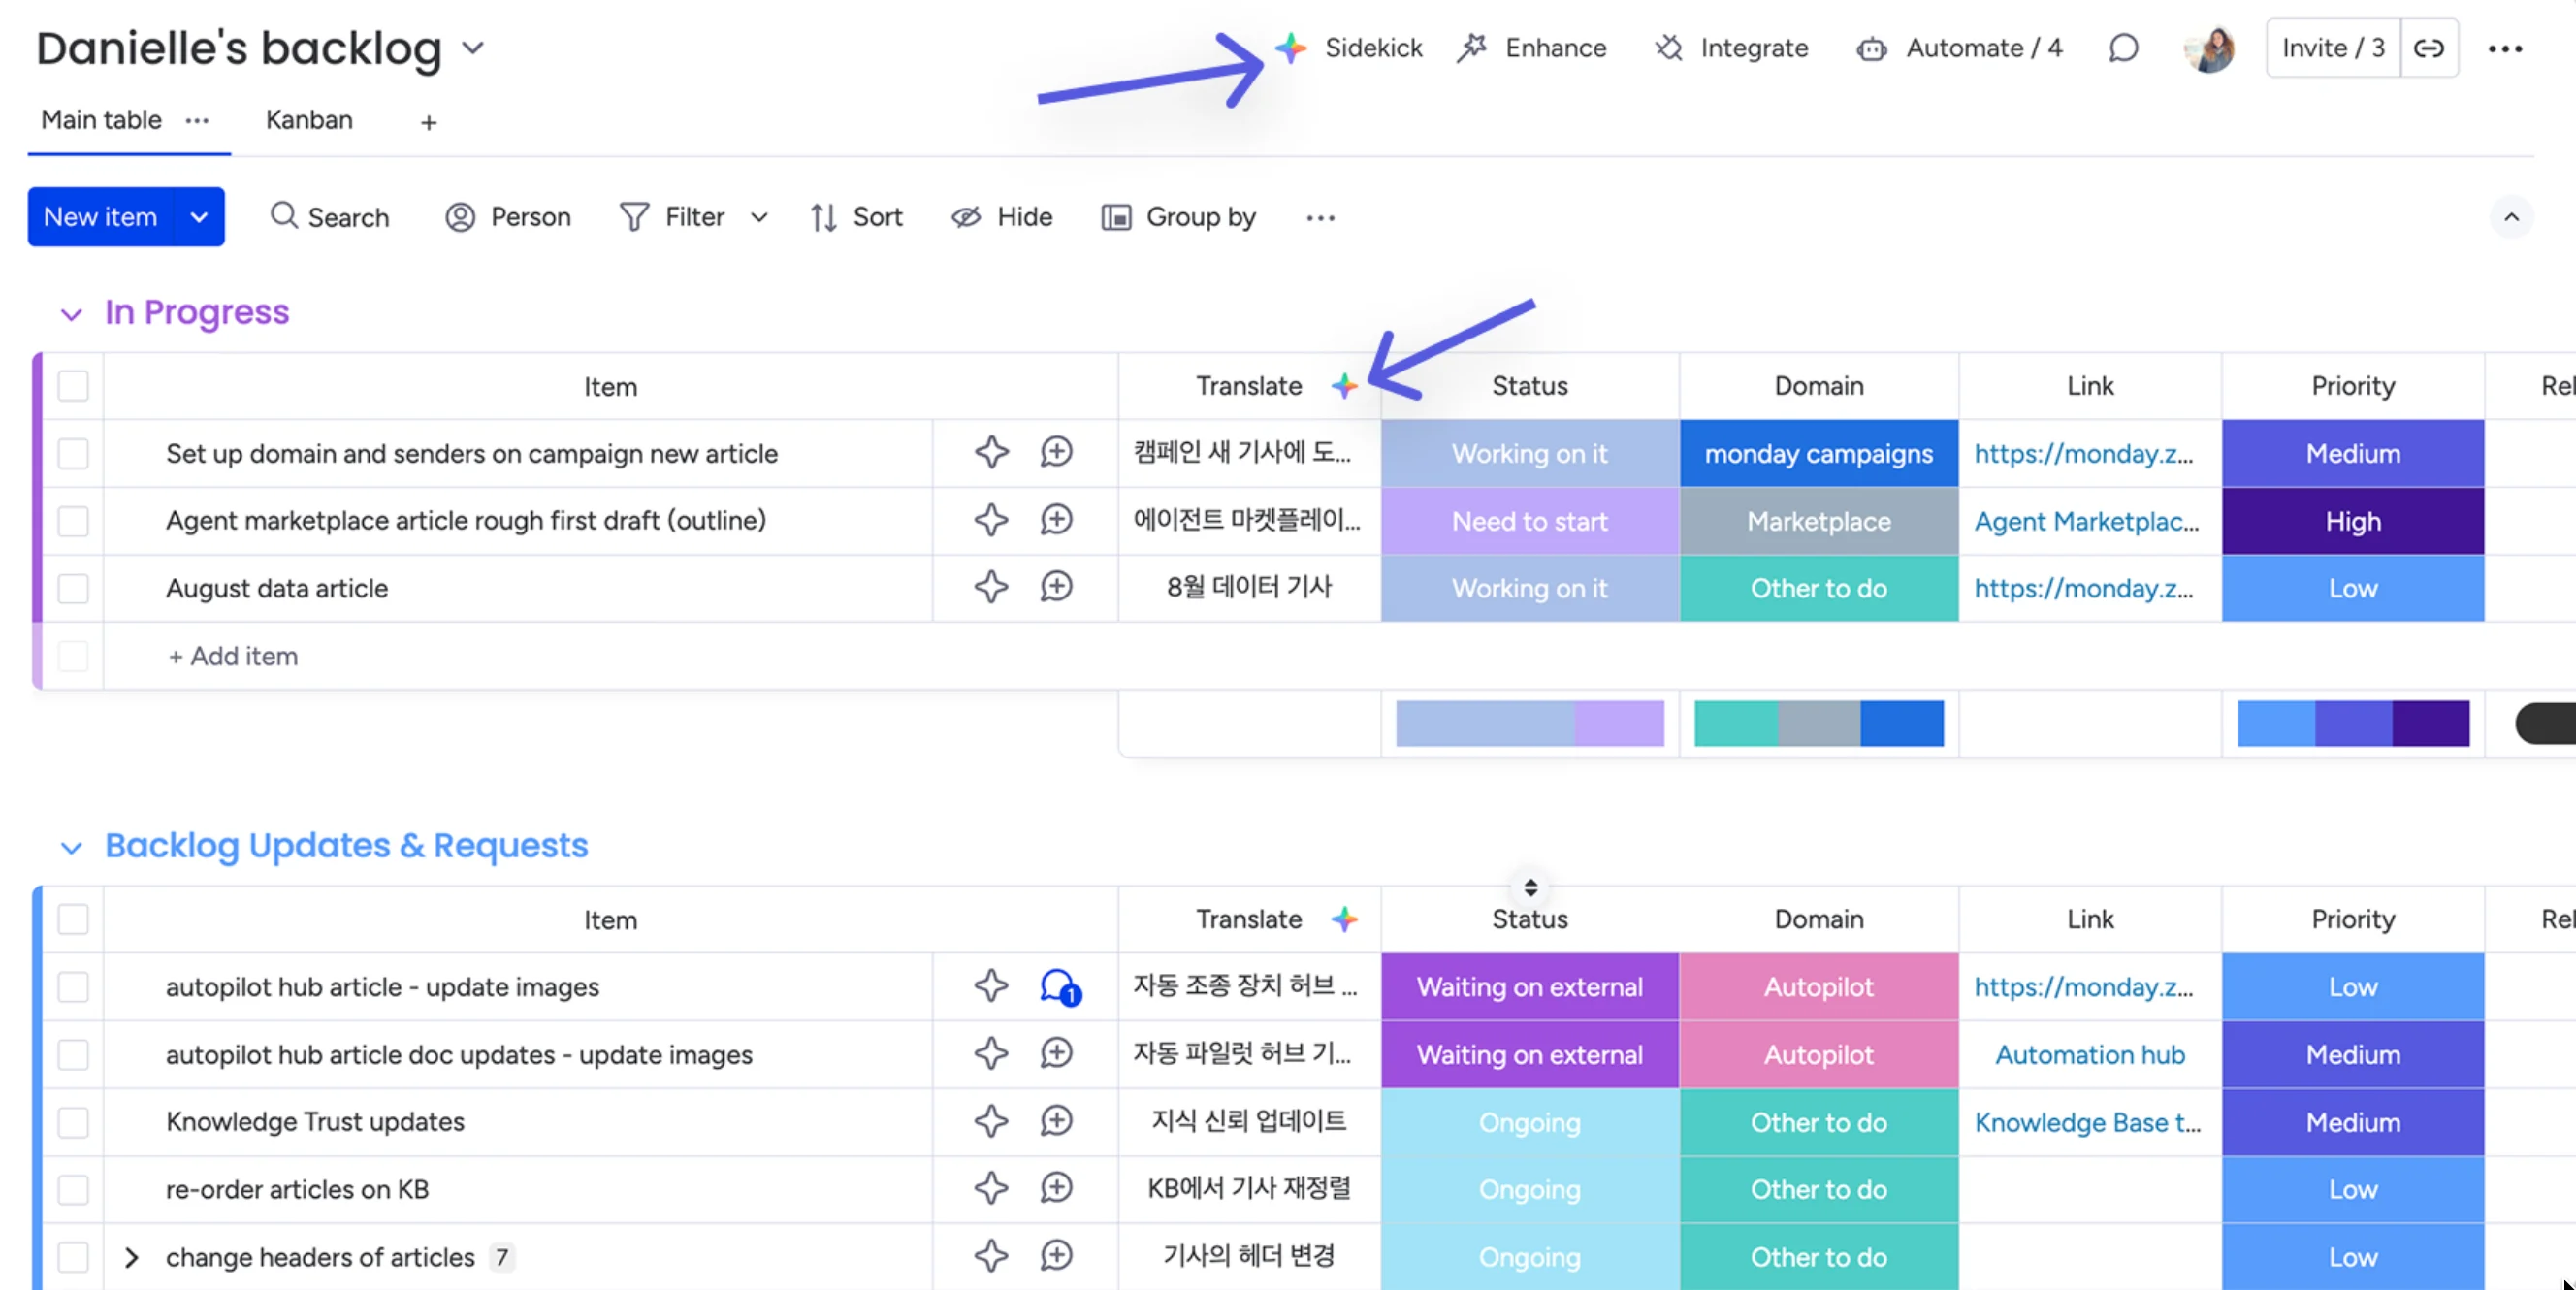Add update to Agent marketplace article item

[x=1056, y=519]
